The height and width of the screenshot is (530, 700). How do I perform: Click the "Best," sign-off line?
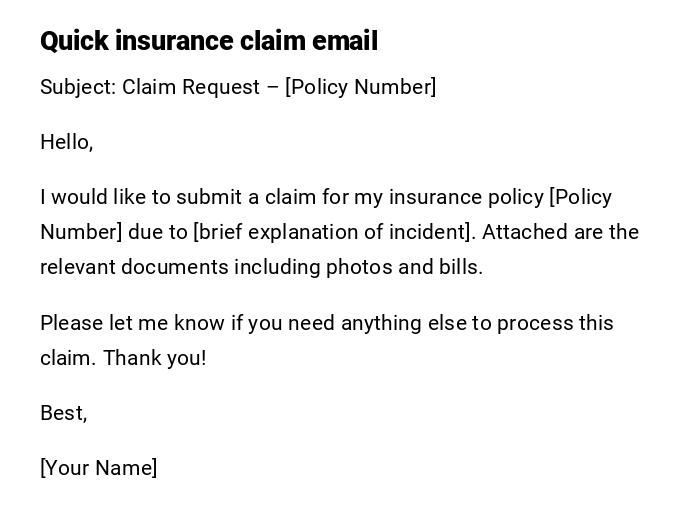[64, 413]
